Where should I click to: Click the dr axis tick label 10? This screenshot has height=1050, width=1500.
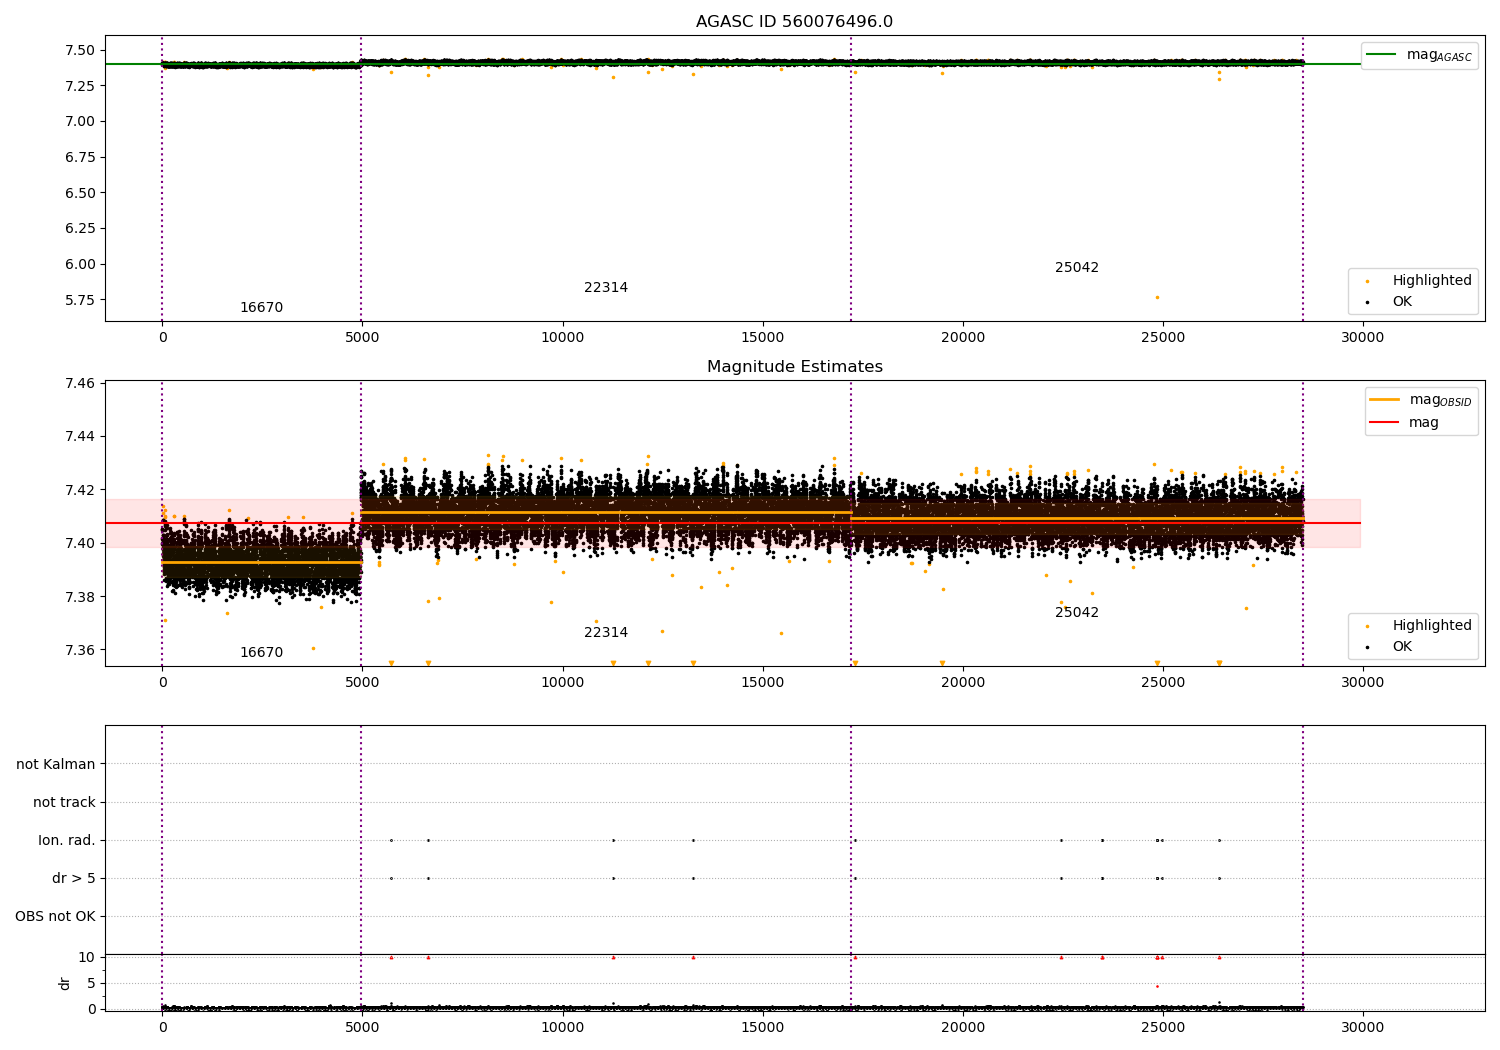coord(87,957)
